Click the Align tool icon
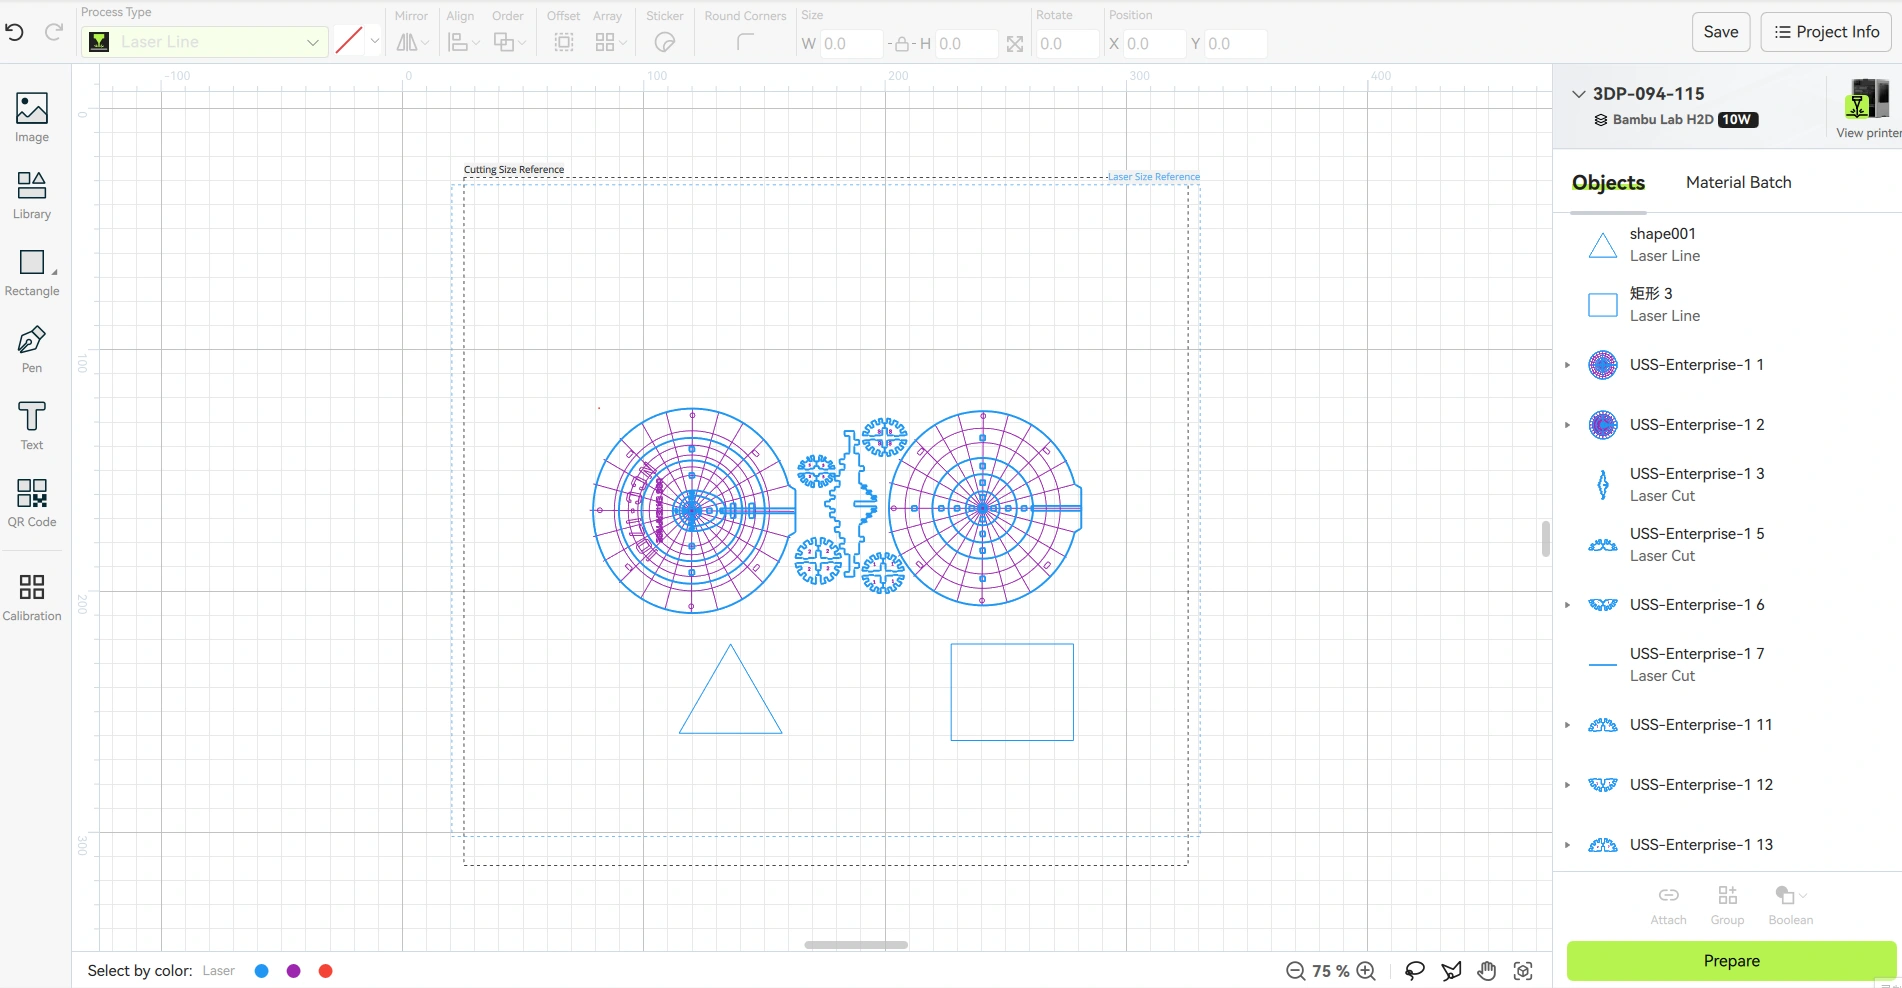The width and height of the screenshot is (1902, 988). click(459, 42)
